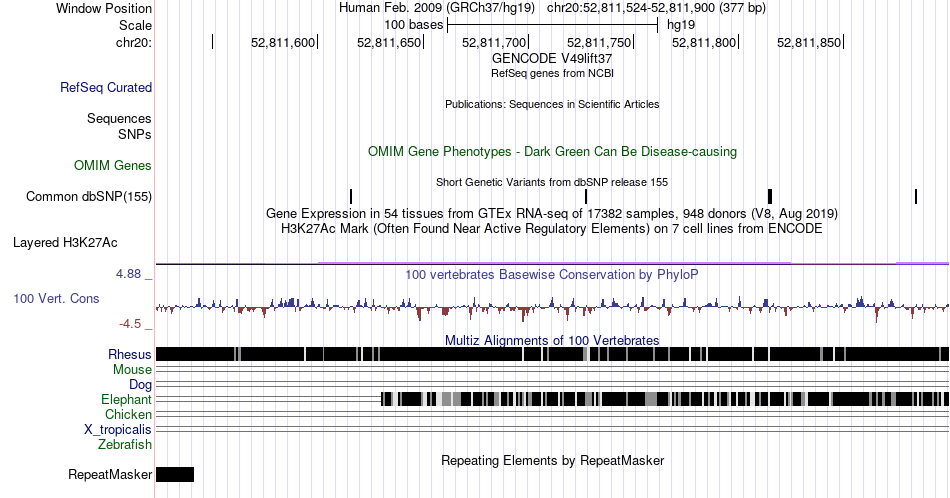Click the X_tropicalis species label

tap(118, 429)
